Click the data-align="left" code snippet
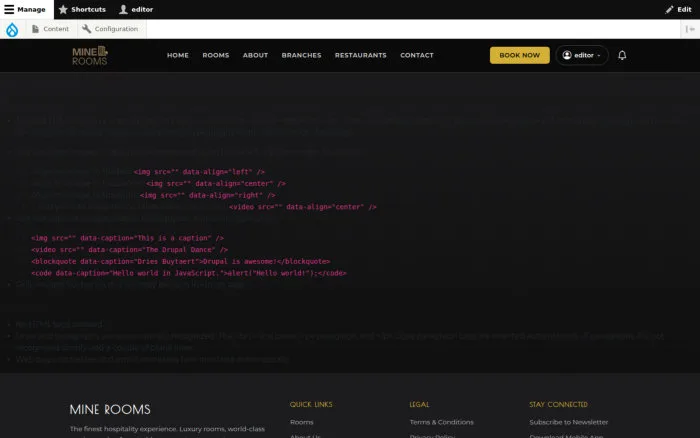 199,172
